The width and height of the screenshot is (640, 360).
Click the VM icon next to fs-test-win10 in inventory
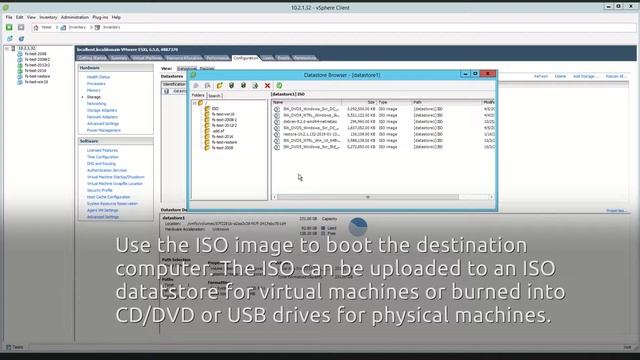(20, 82)
